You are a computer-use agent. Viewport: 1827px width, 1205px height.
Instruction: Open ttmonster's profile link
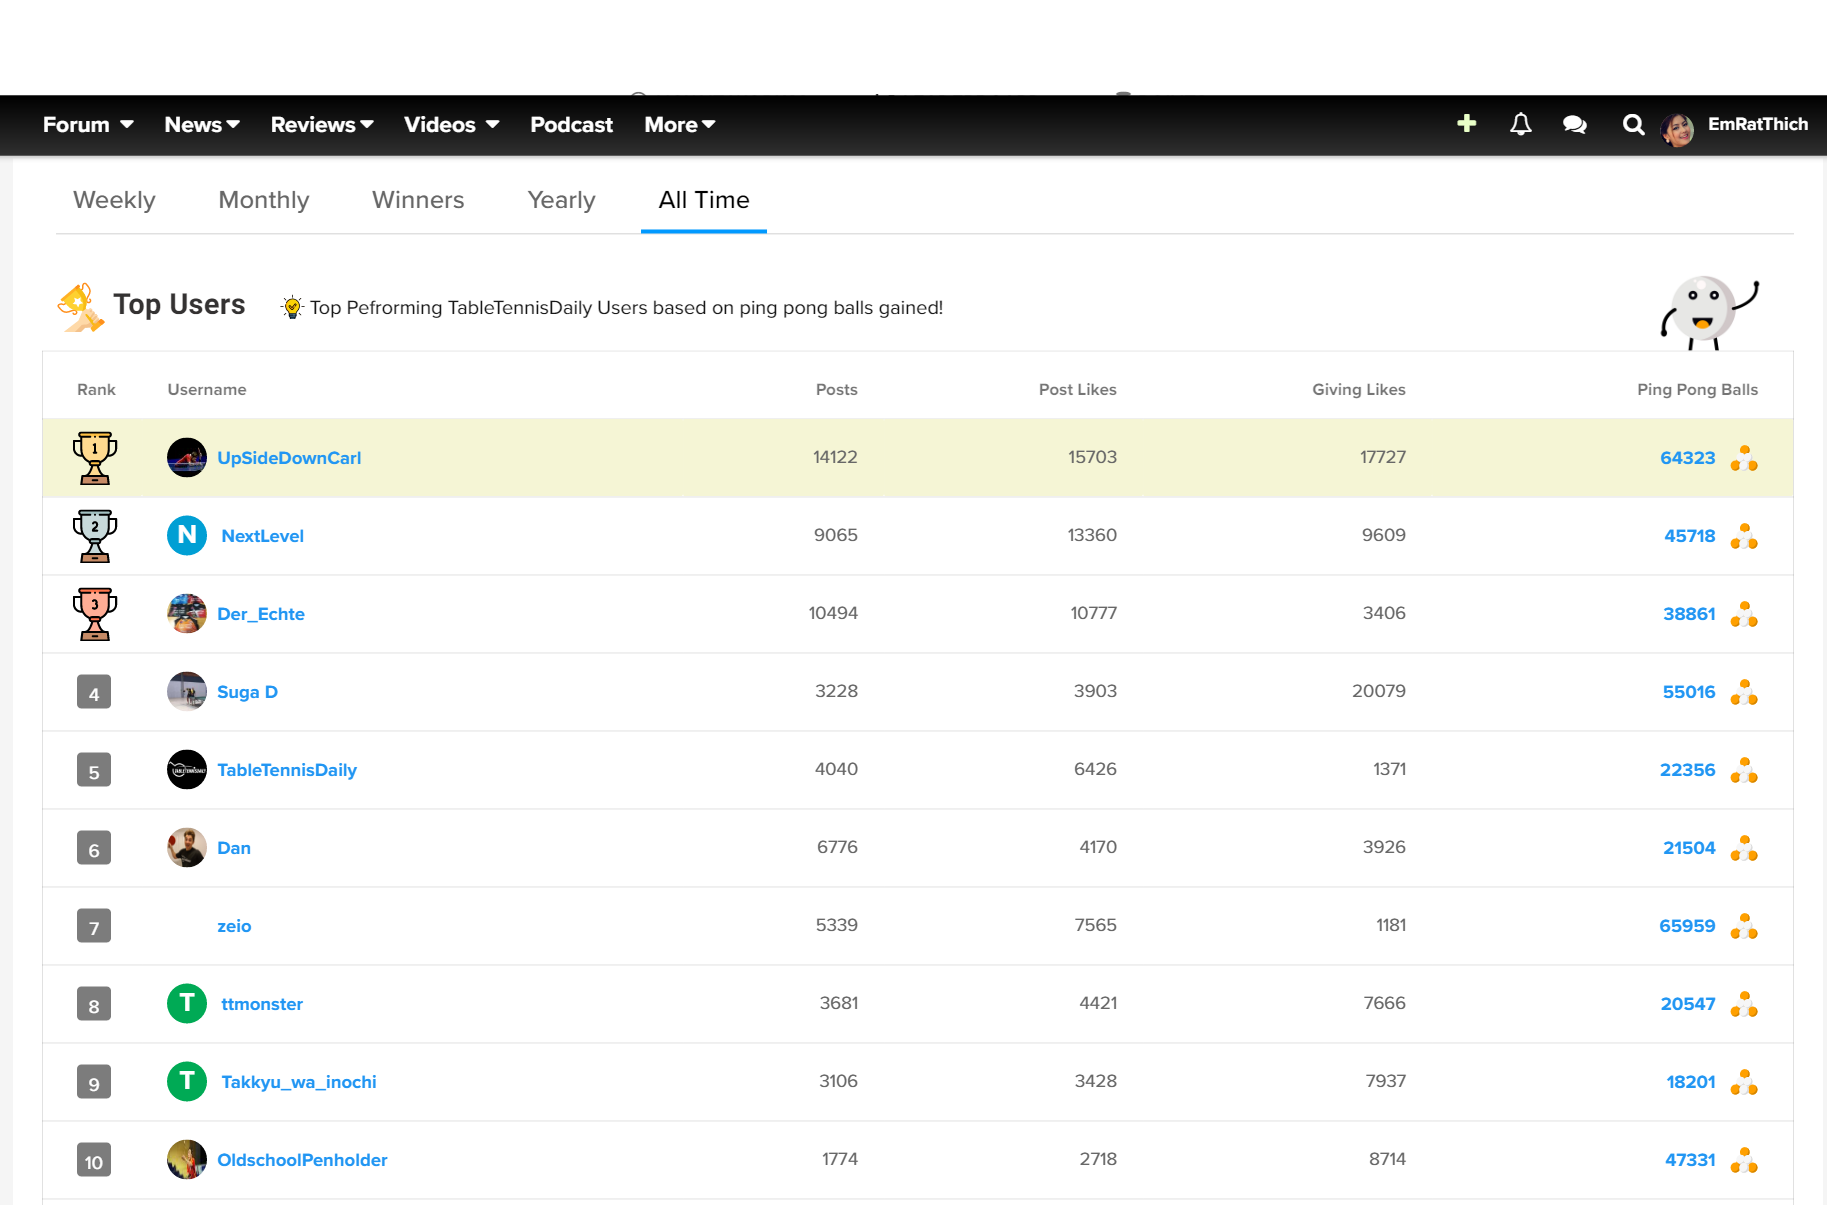point(262,1004)
